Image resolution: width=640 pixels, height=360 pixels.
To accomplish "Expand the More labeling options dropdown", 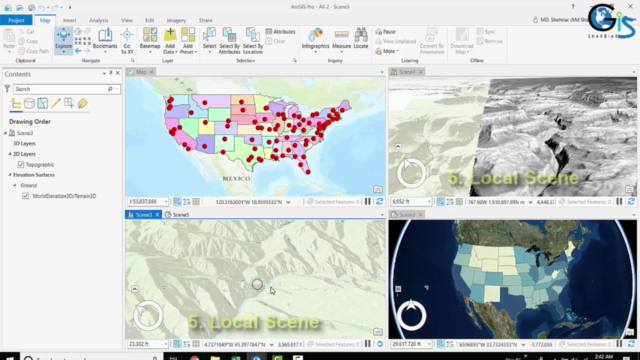I will click(387, 51).
